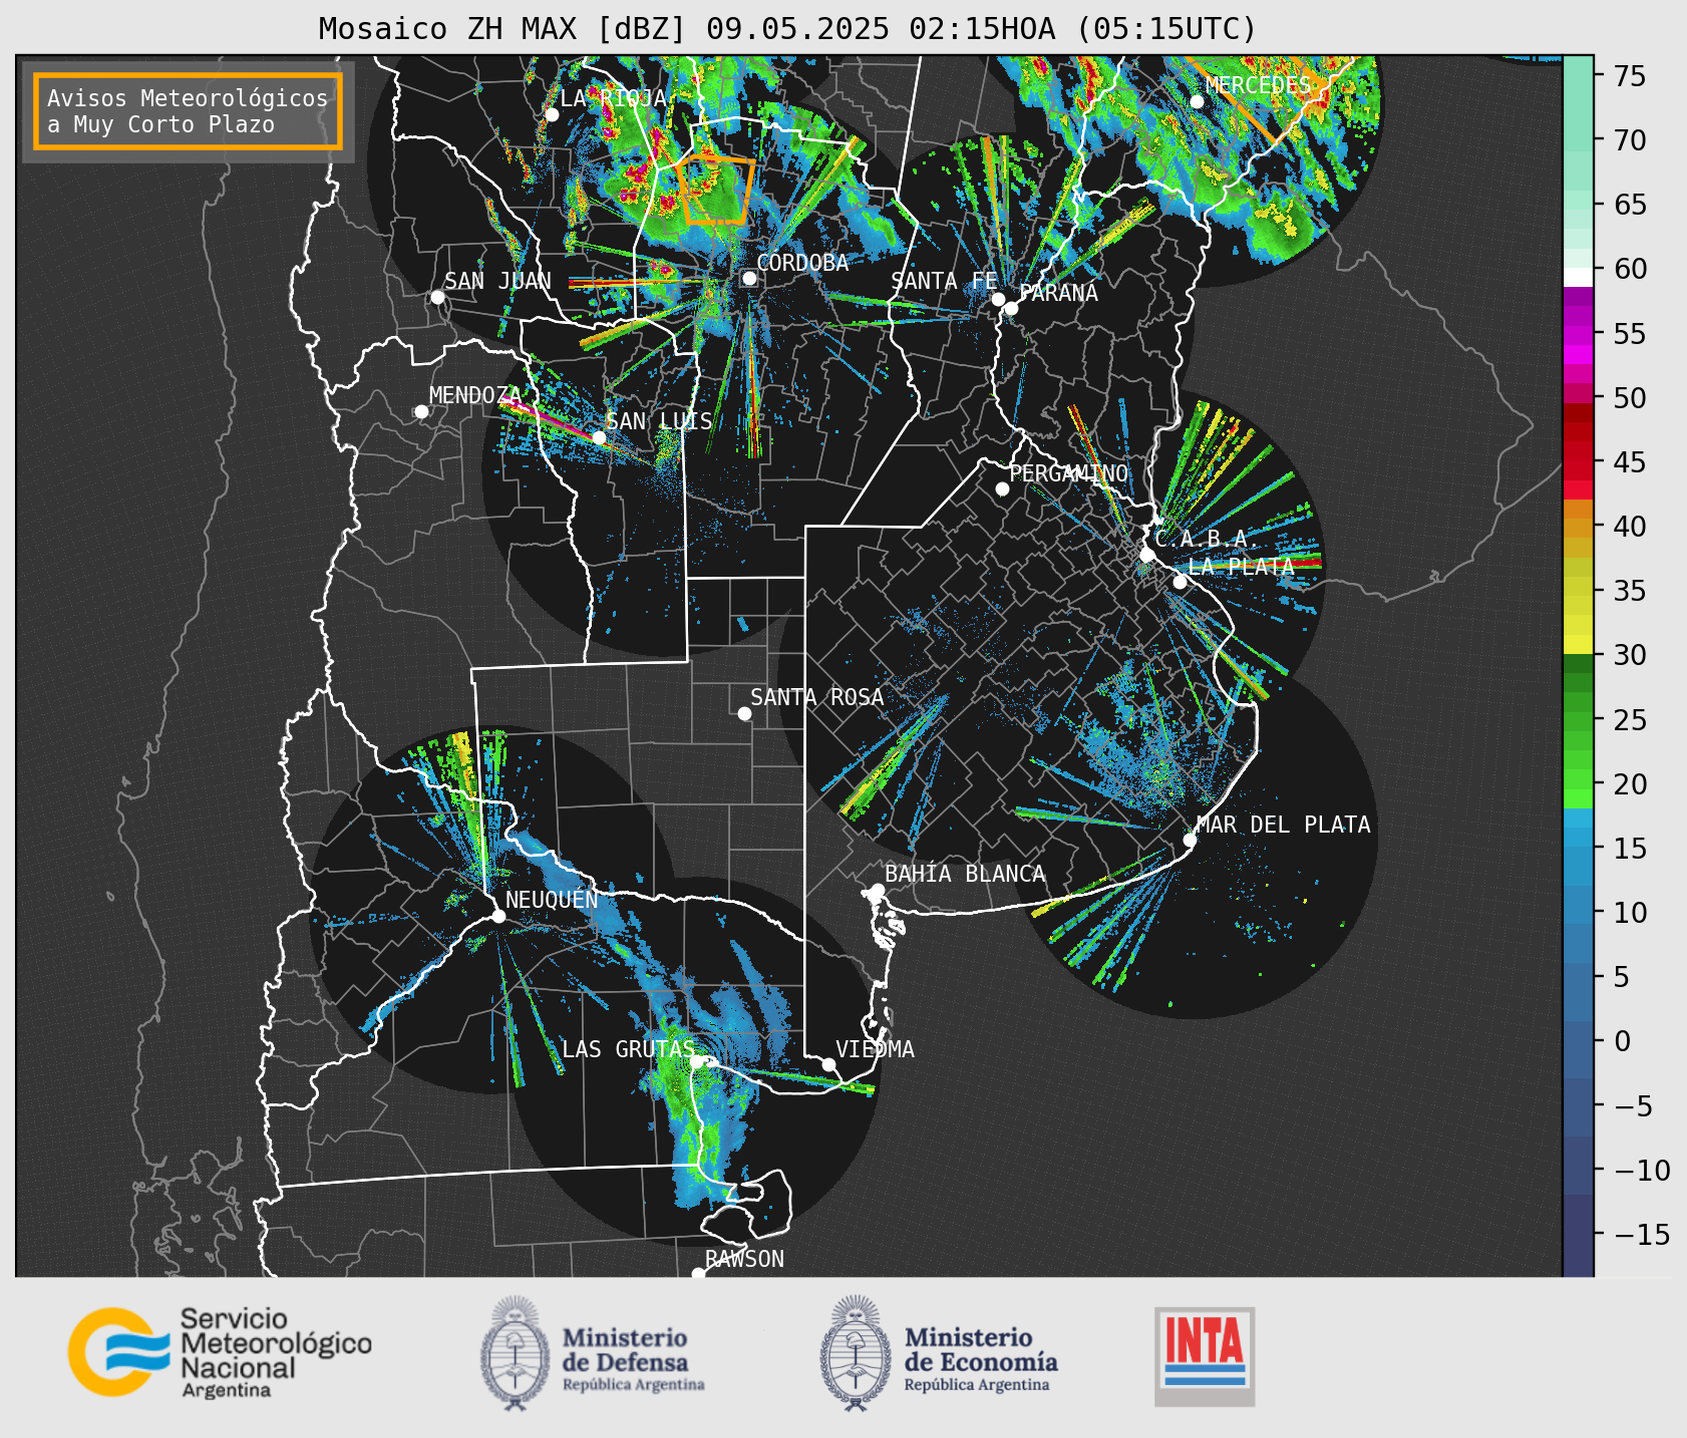Click the 65 tick label on the color scale

(x=1629, y=205)
